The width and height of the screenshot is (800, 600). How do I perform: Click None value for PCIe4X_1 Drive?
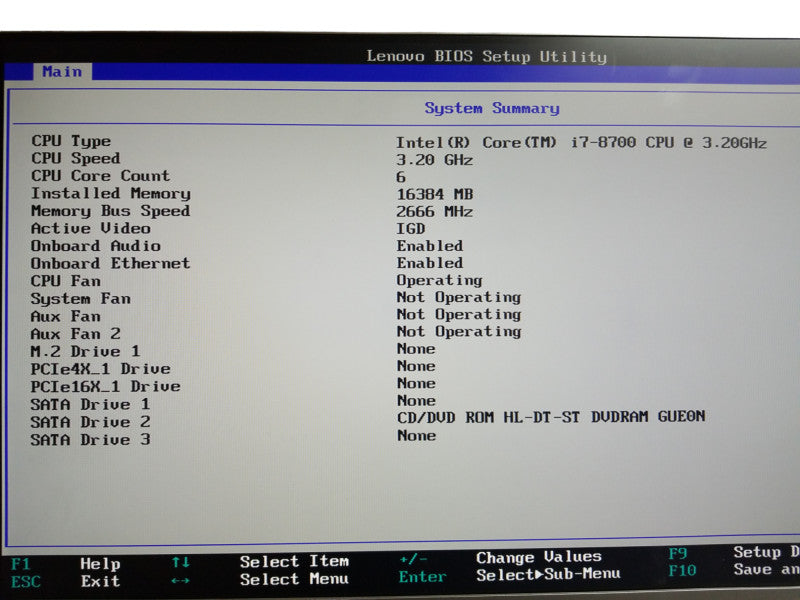[416, 366]
